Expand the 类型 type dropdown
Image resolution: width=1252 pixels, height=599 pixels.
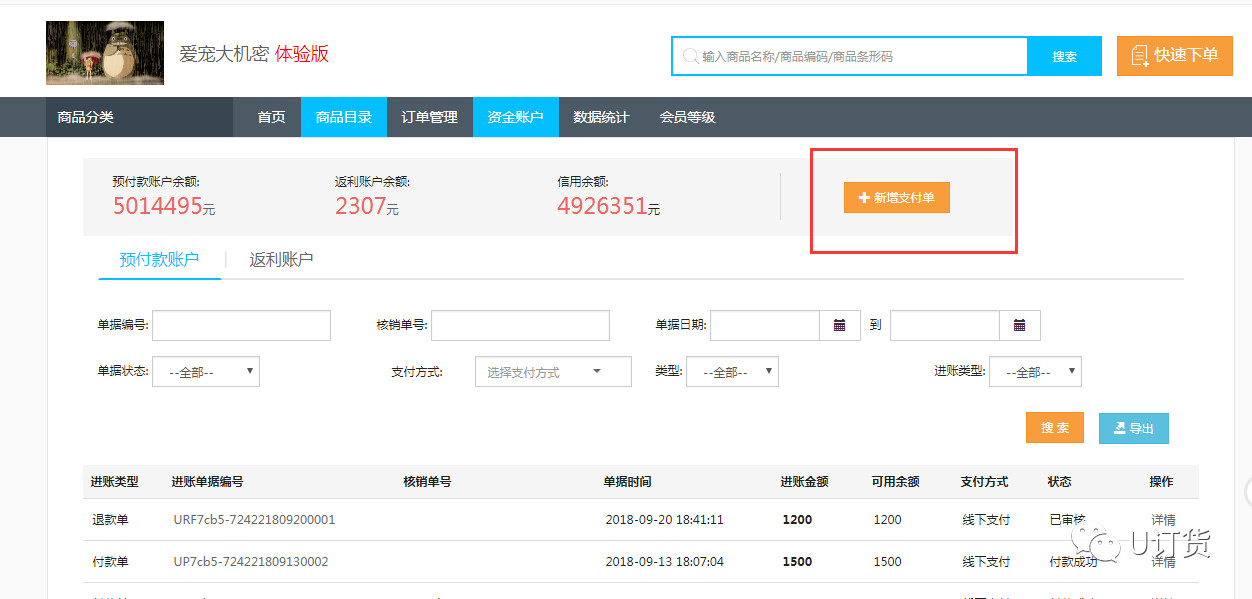[732, 372]
